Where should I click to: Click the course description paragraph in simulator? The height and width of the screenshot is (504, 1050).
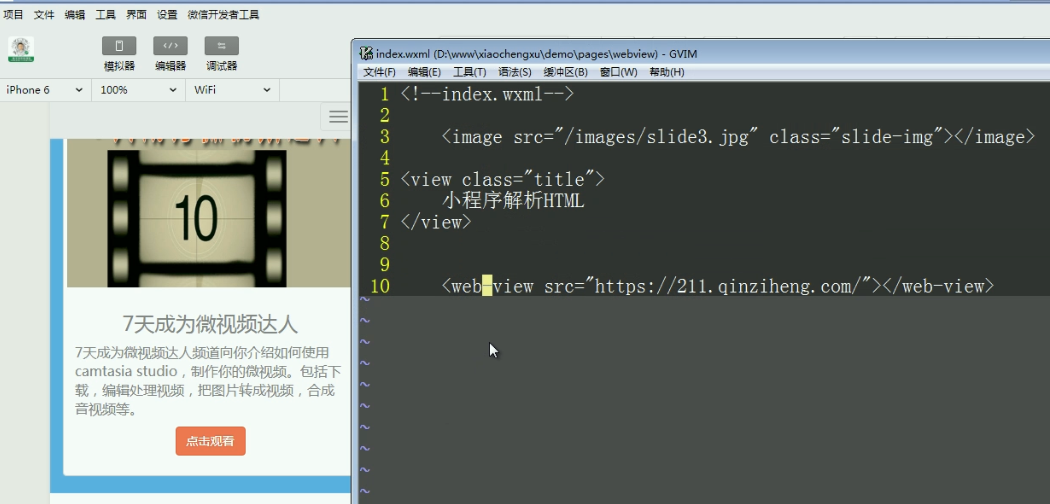click(x=208, y=381)
